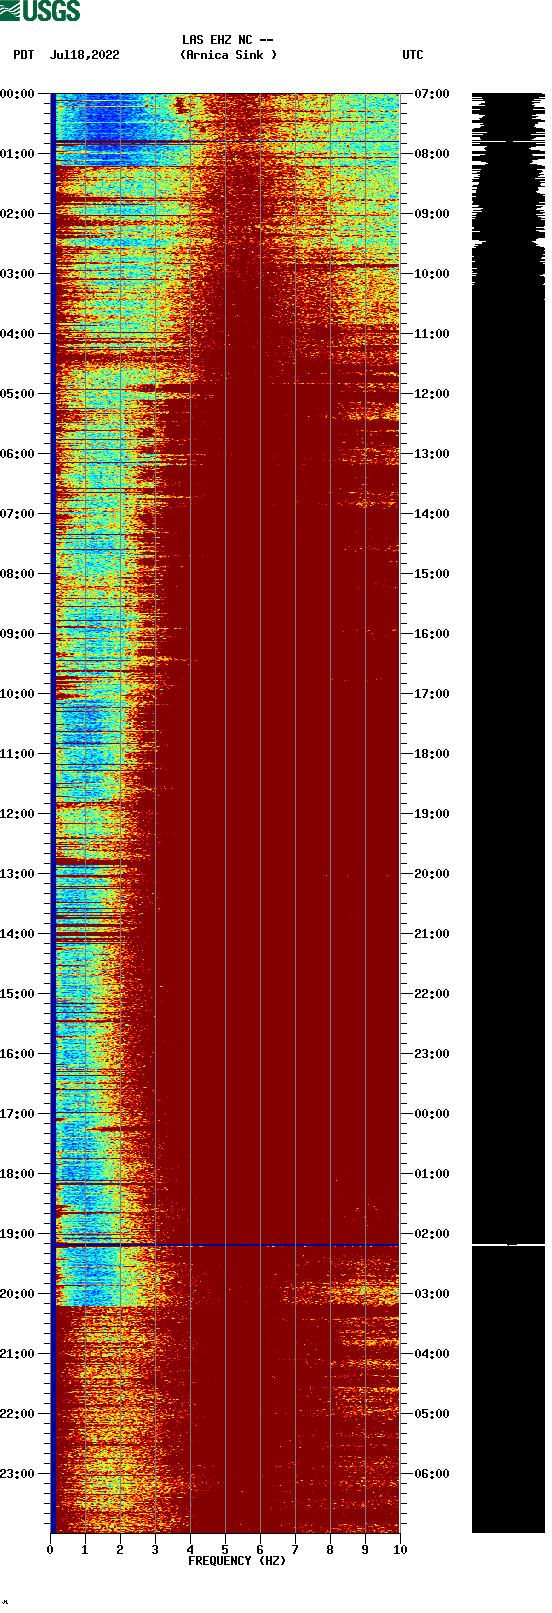
Task: Click the blue data-gap line near 19:10
Action: (226, 1245)
